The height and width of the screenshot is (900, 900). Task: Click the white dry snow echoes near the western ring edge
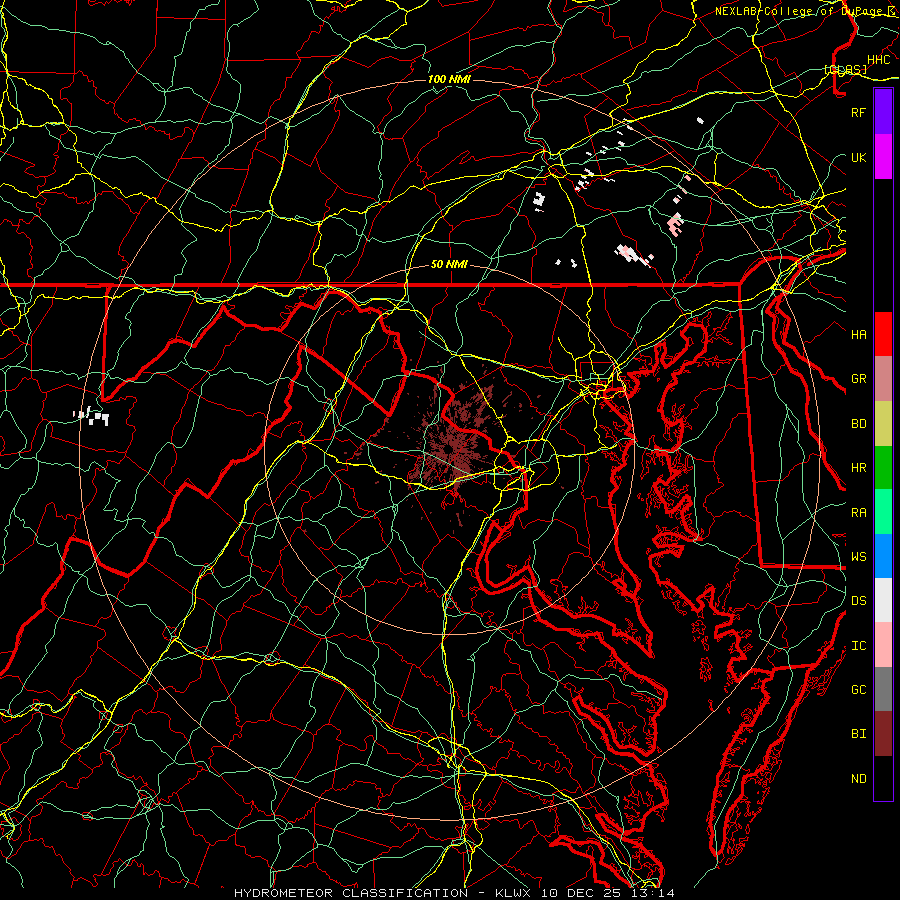(92, 416)
